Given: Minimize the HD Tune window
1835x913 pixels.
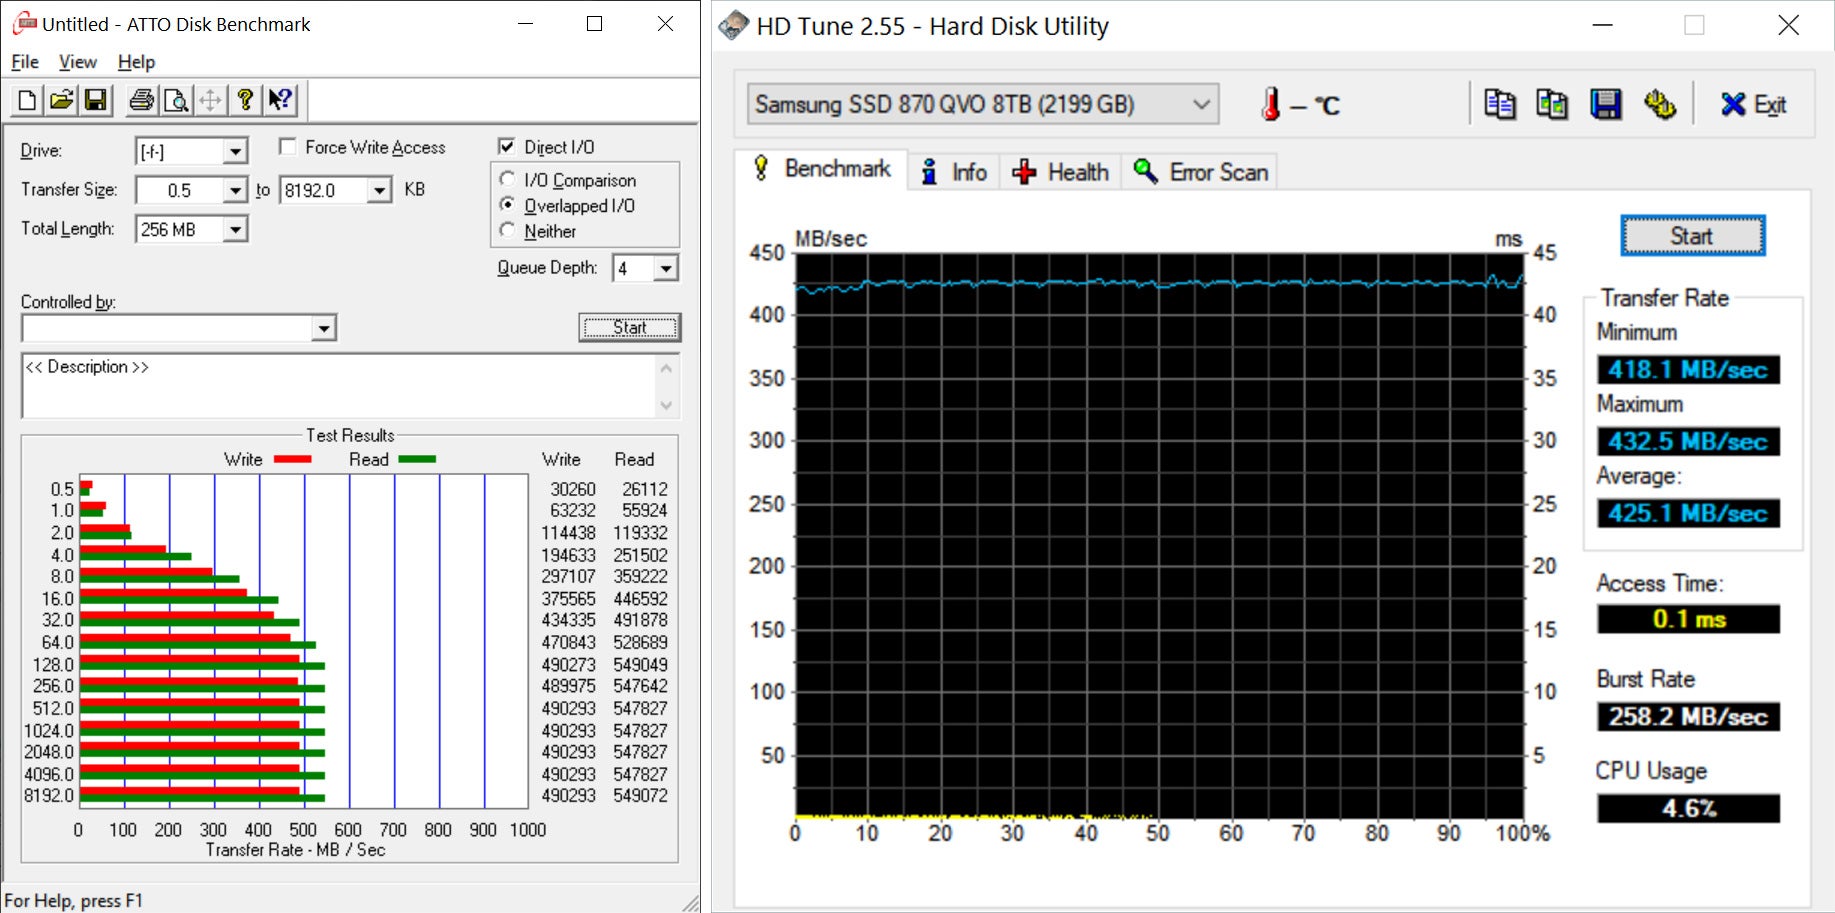Looking at the screenshot, I should (1603, 25).
